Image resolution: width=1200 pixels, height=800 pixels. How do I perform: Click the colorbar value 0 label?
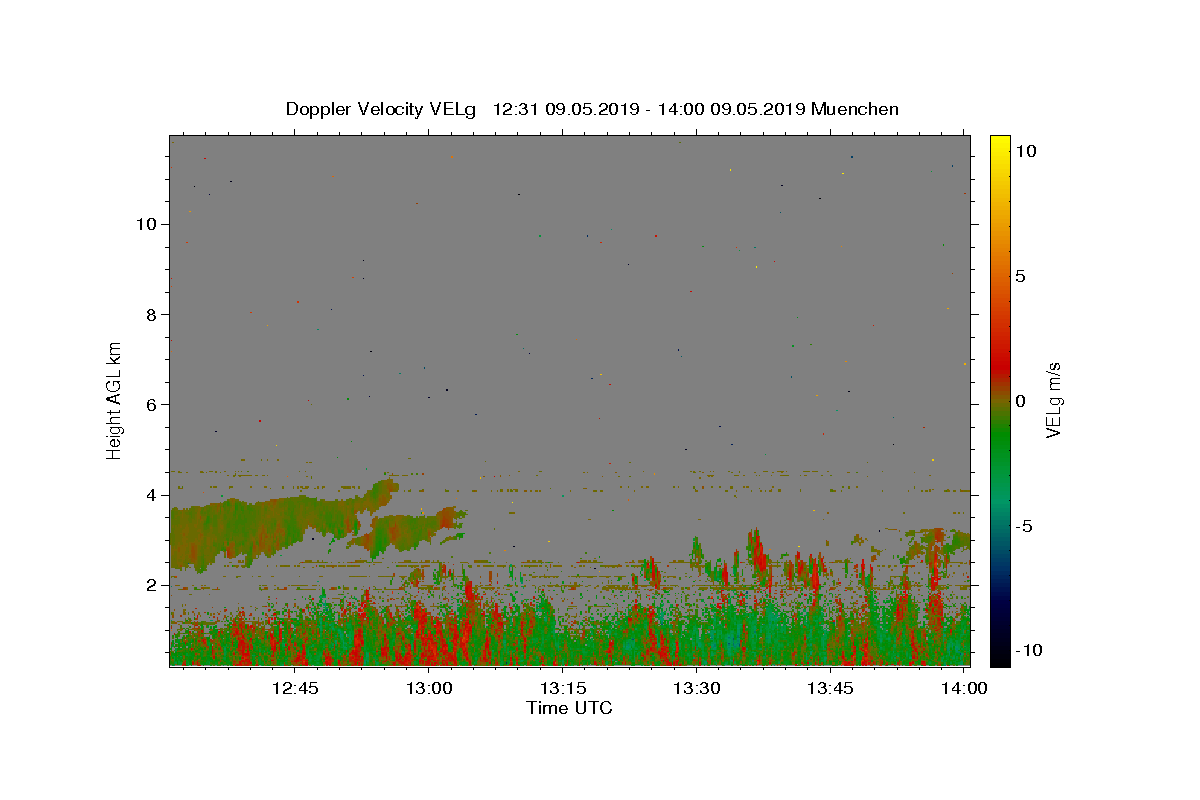point(1020,401)
